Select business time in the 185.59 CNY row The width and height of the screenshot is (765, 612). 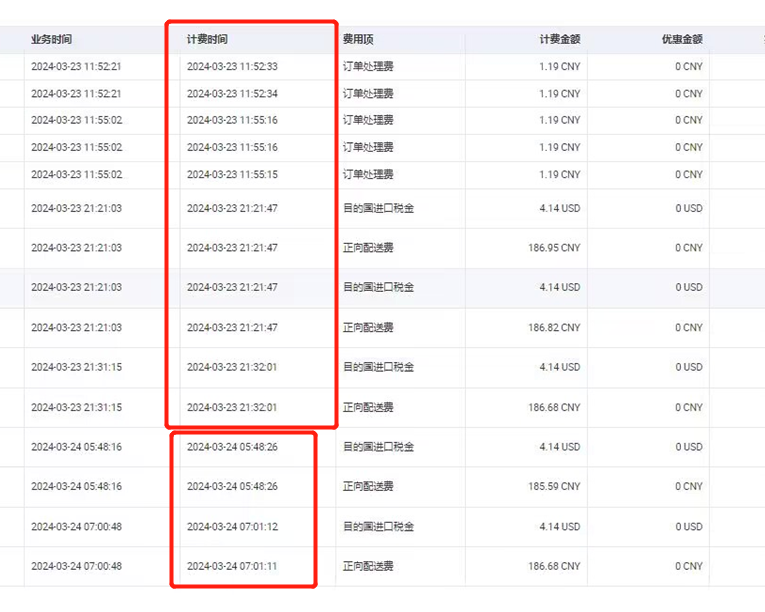tap(77, 487)
